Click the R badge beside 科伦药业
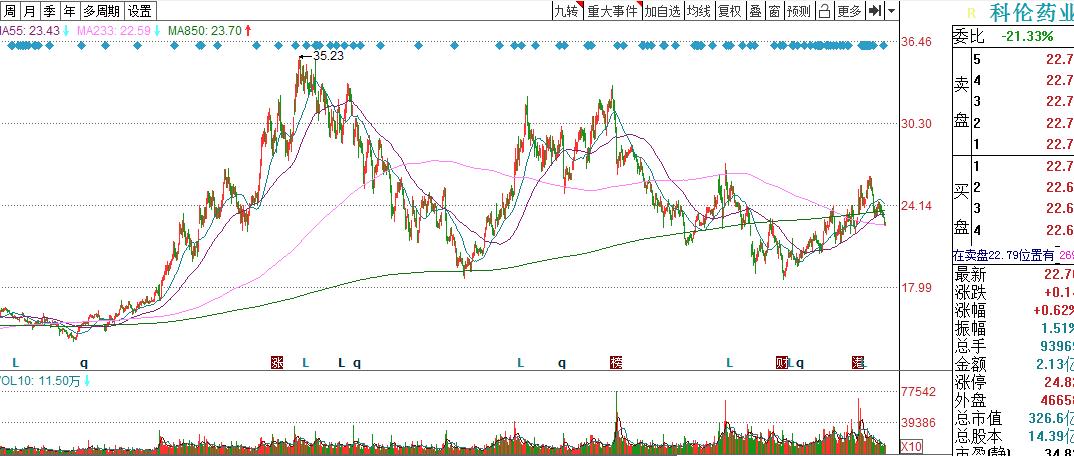The height and width of the screenshot is (456, 1074). [970, 13]
